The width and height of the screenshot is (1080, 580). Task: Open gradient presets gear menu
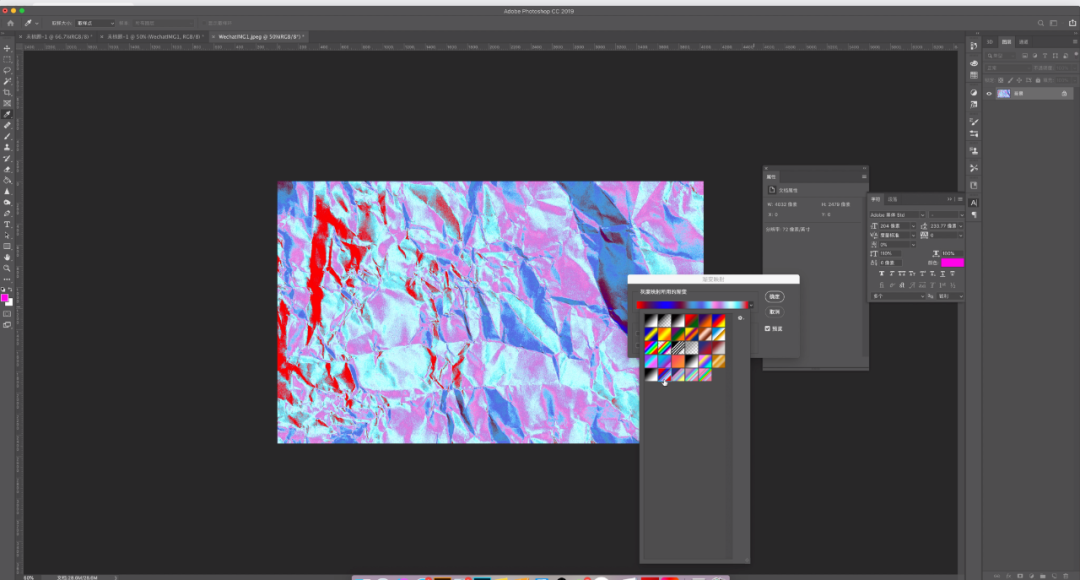tap(740, 318)
